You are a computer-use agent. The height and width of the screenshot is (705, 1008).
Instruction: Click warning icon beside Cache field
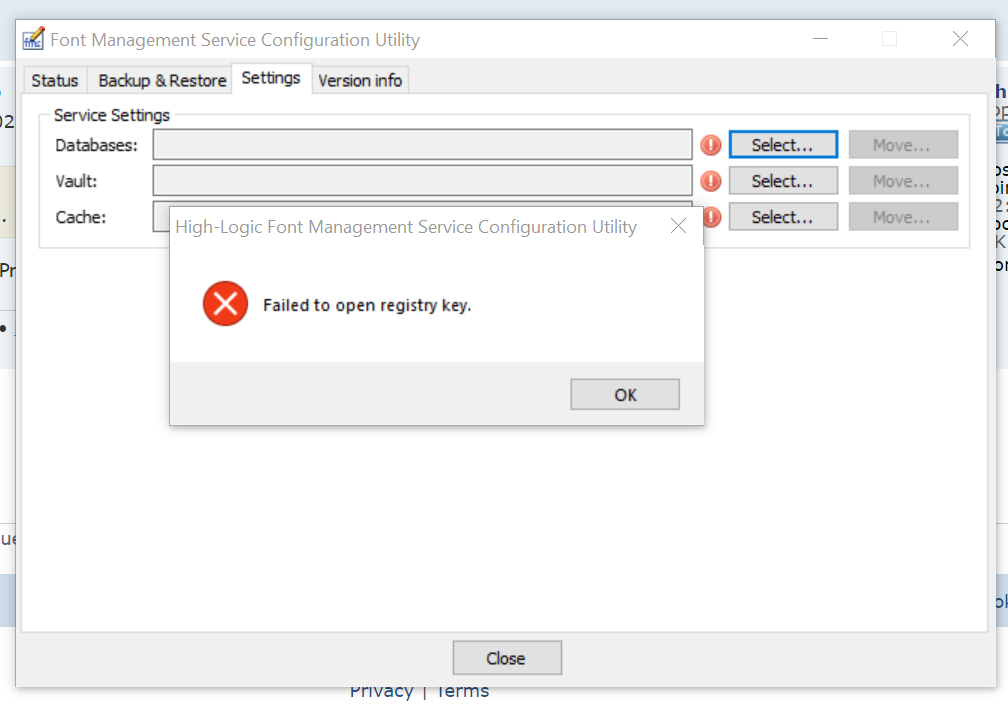click(712, 217)
